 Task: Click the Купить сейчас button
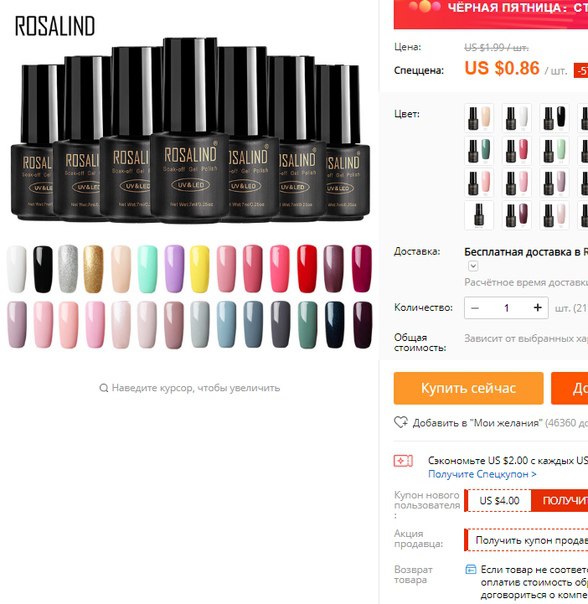point(469,388)
